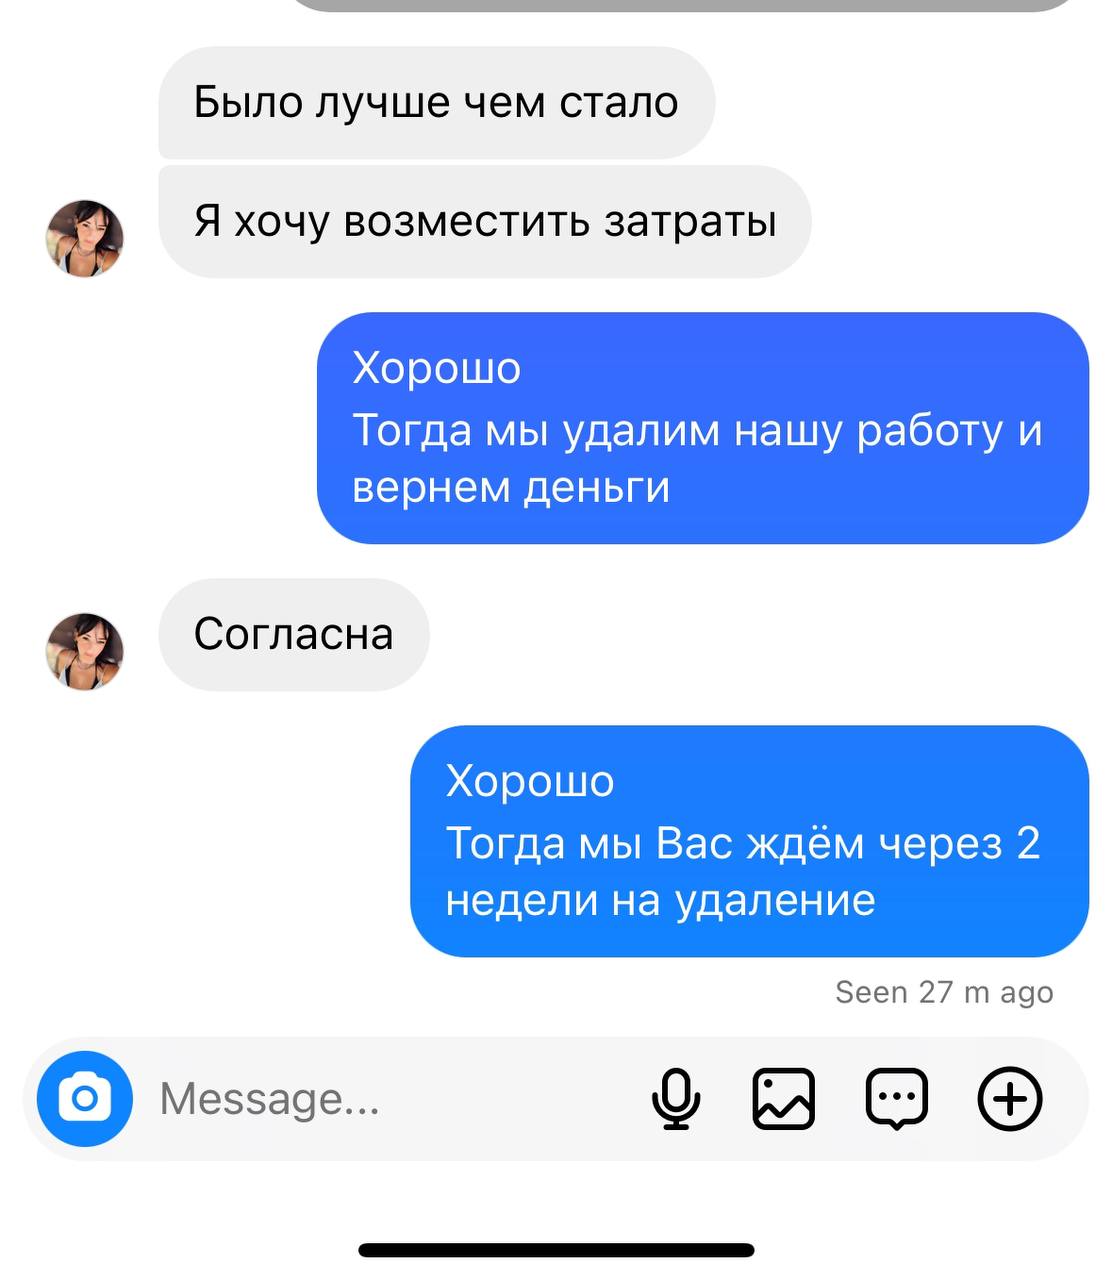Open the camera from the blue button
Image resolution: width=1112 pixels, height=1280 pixels.
click(x=85, y=1098)
